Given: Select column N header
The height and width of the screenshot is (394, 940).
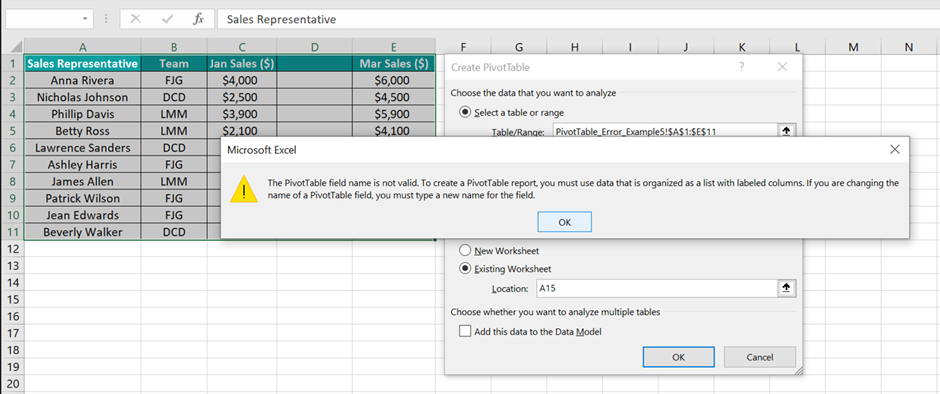Looking at the screenshot, I should click(909, 47).
